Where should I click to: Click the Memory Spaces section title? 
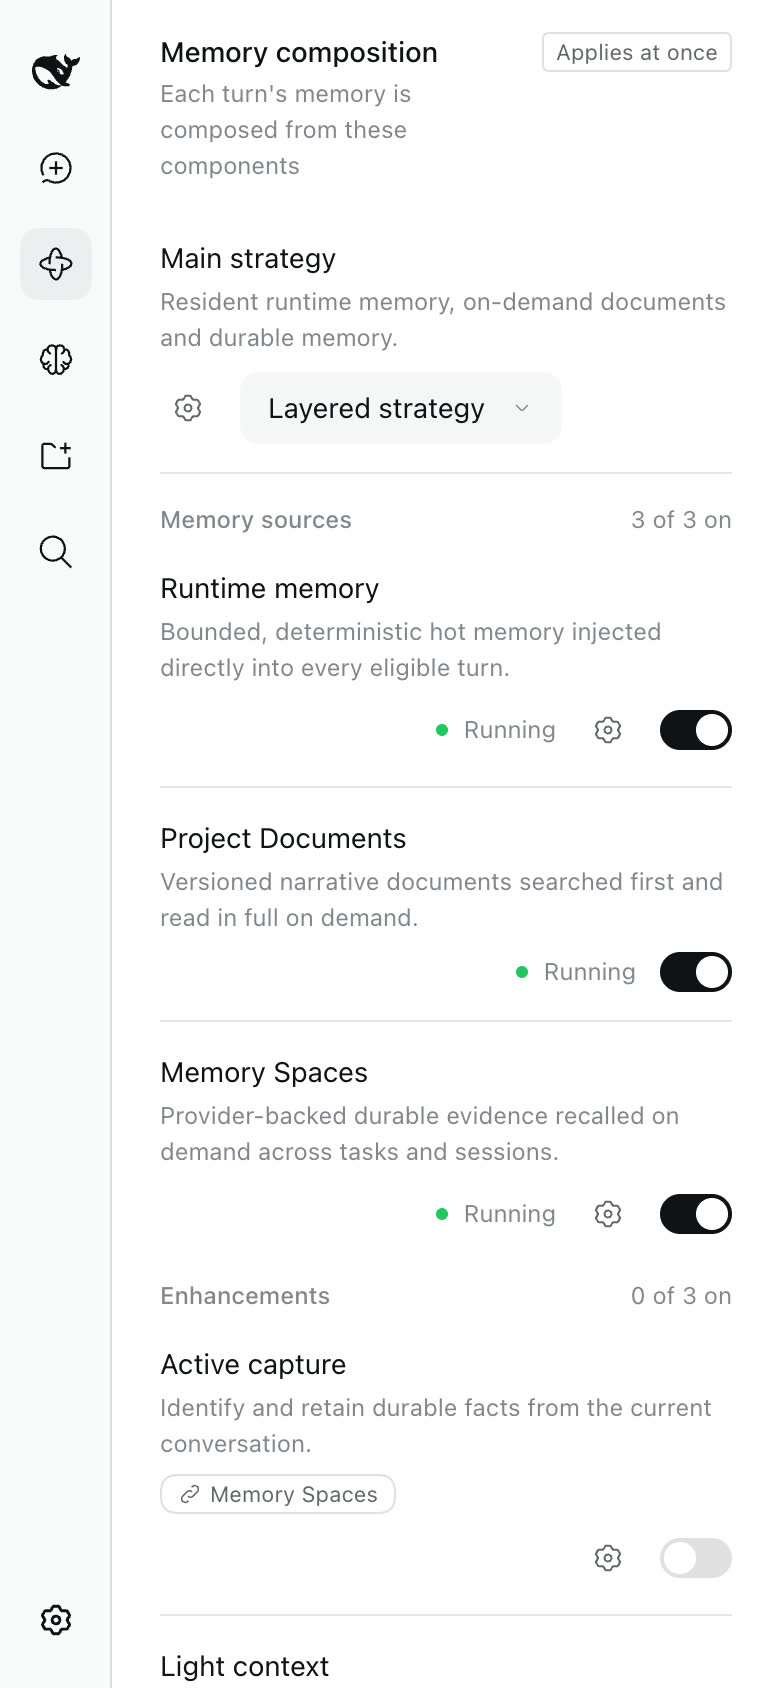tap(264, 1072)
